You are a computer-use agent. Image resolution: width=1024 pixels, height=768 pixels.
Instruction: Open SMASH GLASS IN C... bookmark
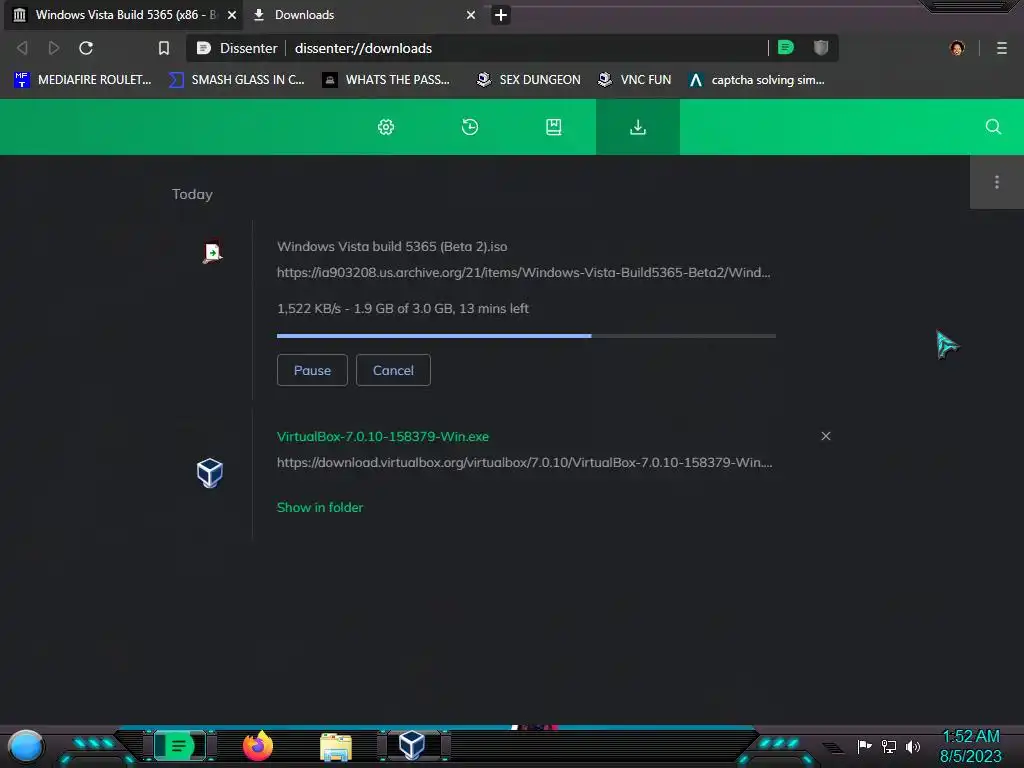(x=236, y=80)
